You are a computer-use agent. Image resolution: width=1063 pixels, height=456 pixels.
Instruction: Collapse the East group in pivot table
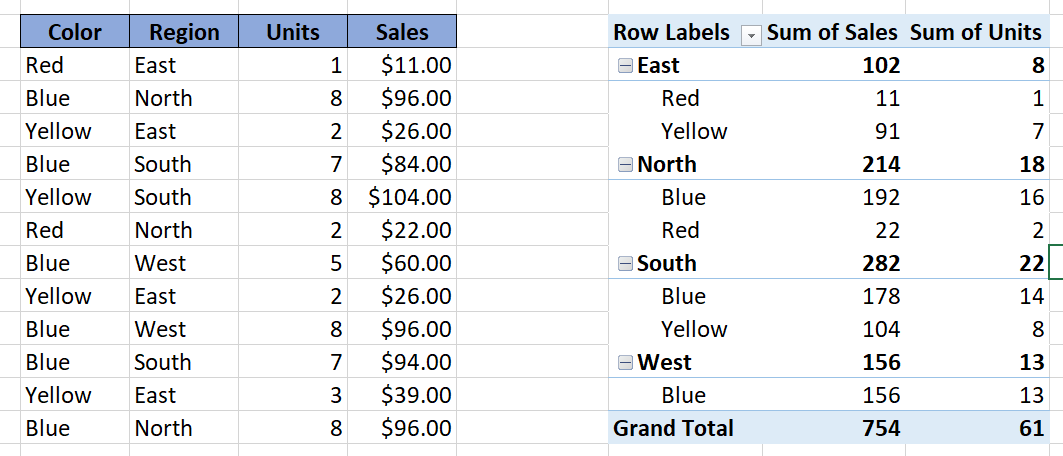pos(626,66)
